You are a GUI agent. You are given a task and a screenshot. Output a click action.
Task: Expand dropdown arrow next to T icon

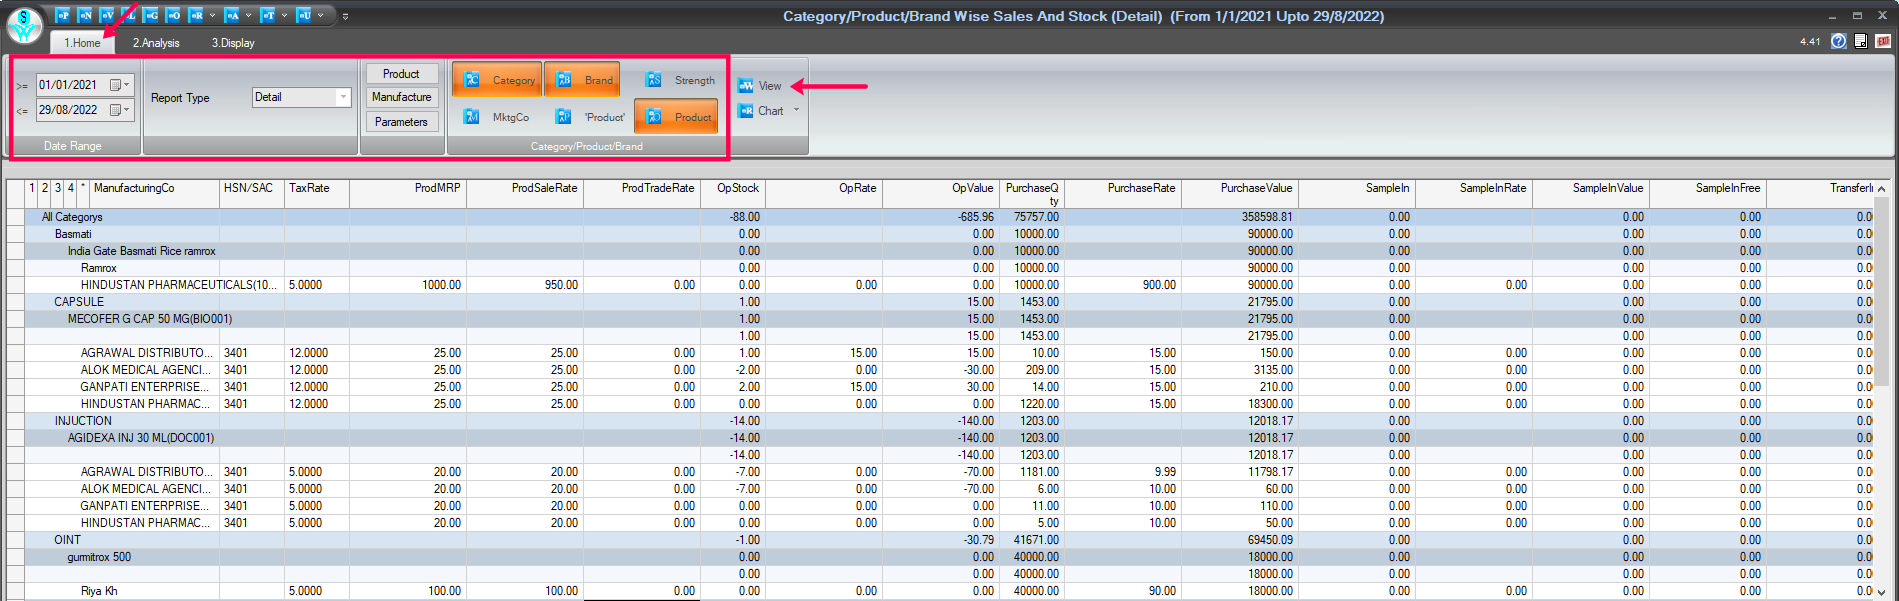(284, 15)
